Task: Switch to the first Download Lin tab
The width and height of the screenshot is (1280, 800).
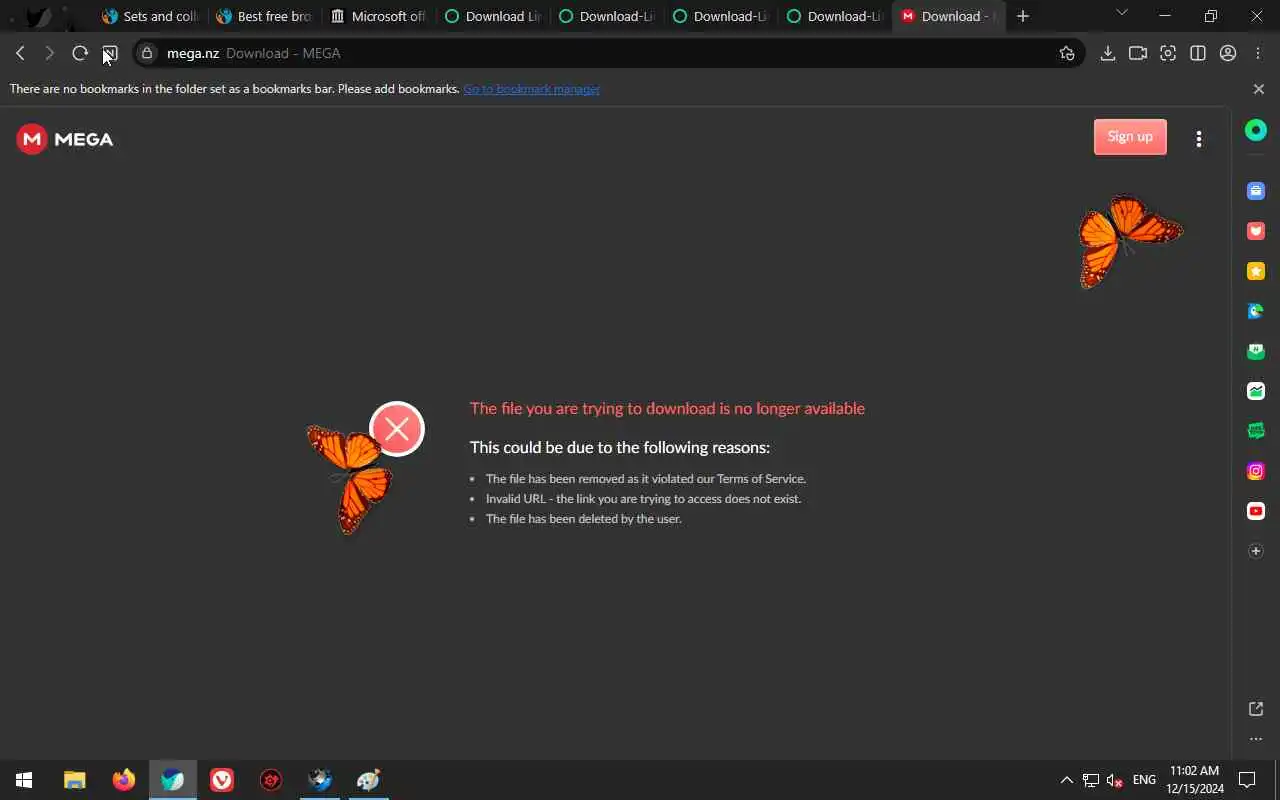Action: [493, 16]
